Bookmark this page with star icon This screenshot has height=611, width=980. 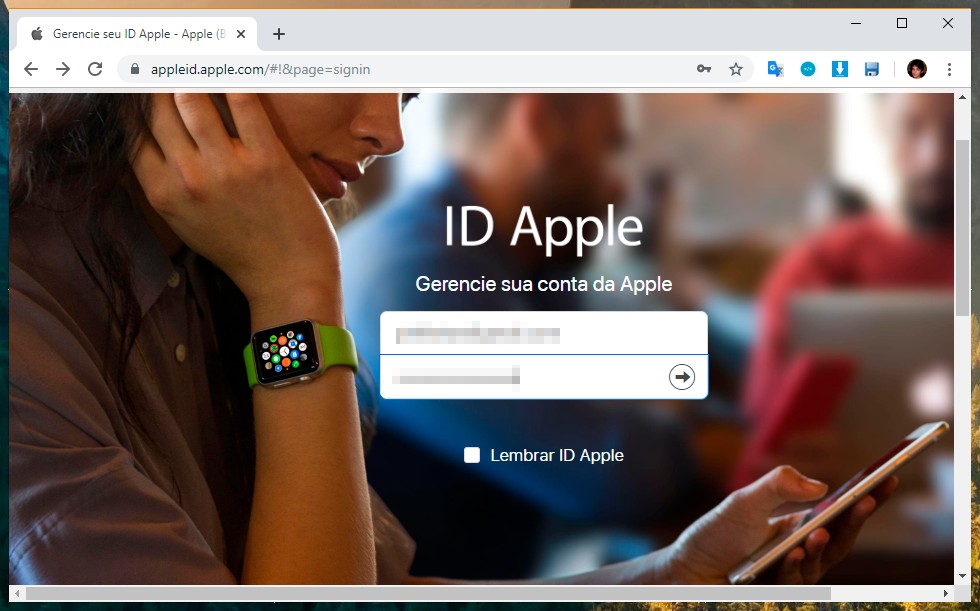pyautogui.click(x=736, y=69)
